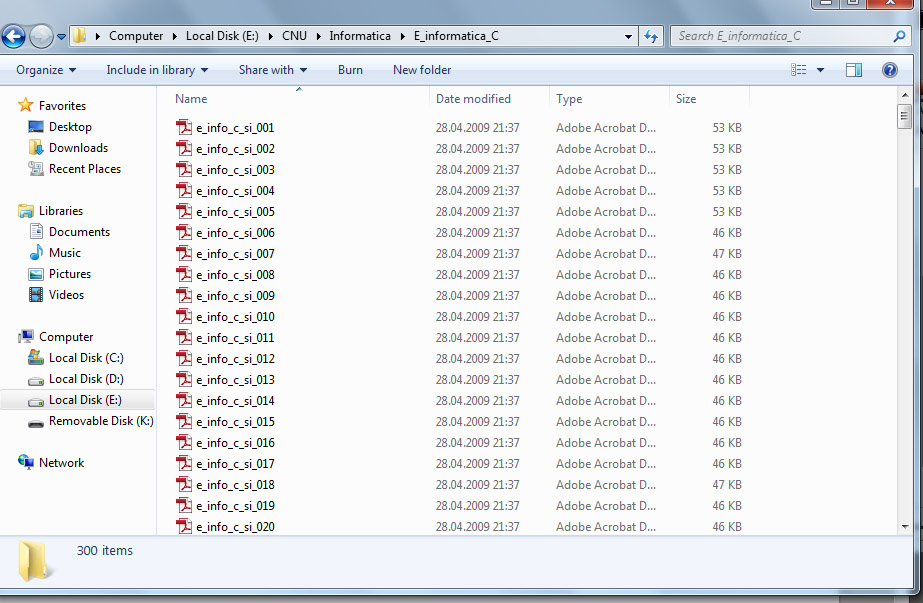
Task: Toggle the preview pane icon
Action: (x=854, y=70)
